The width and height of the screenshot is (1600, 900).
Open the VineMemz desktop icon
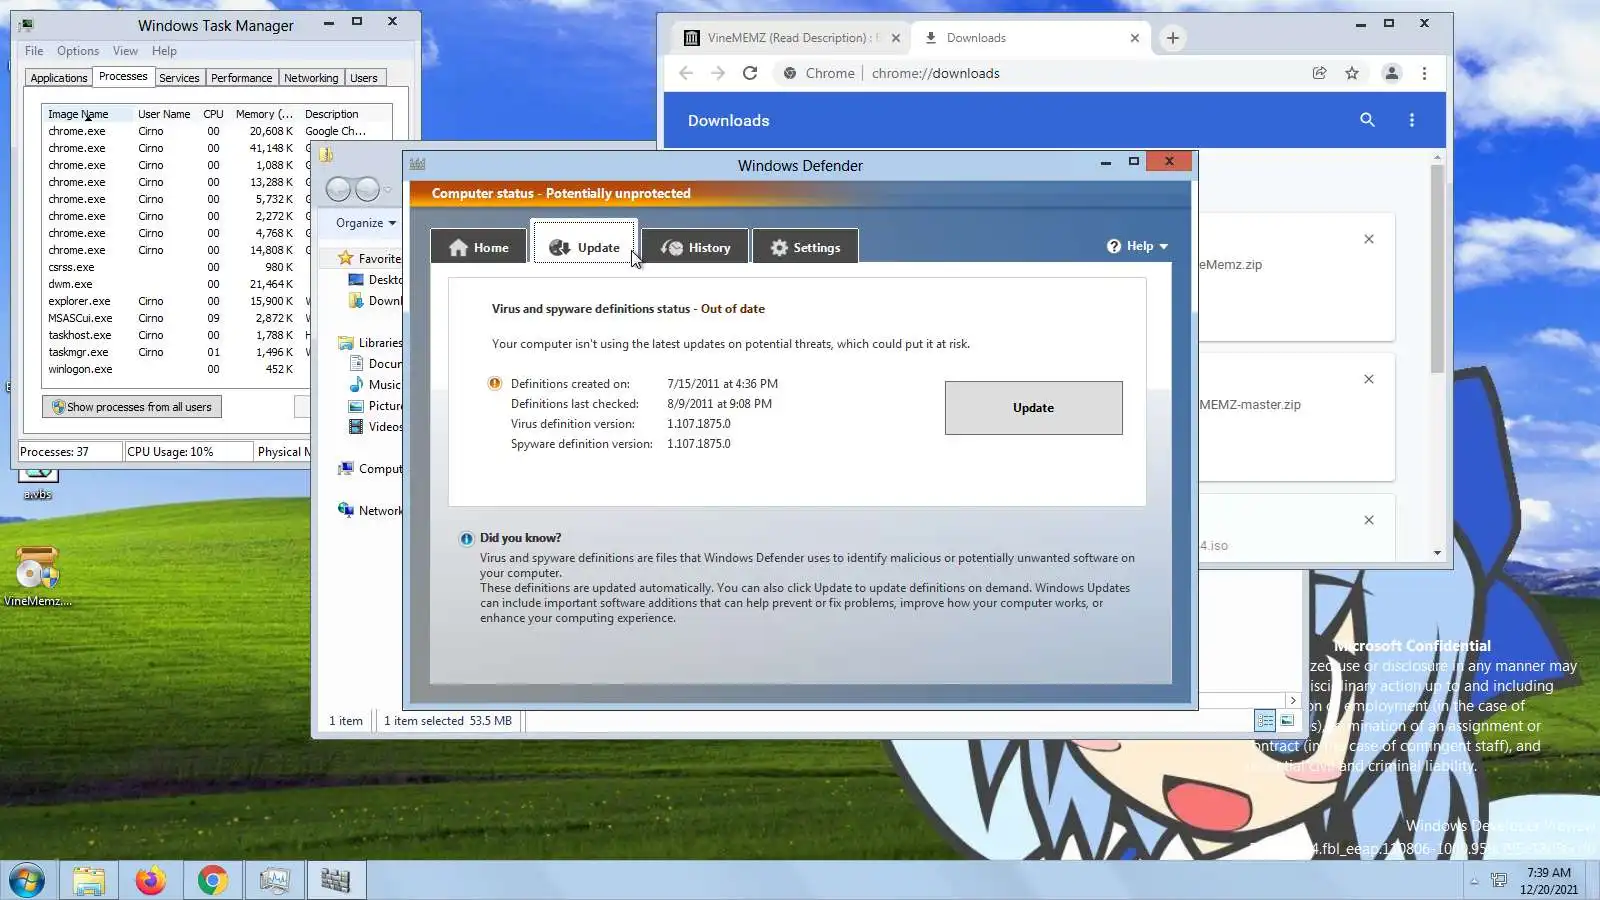coord(38,577)
